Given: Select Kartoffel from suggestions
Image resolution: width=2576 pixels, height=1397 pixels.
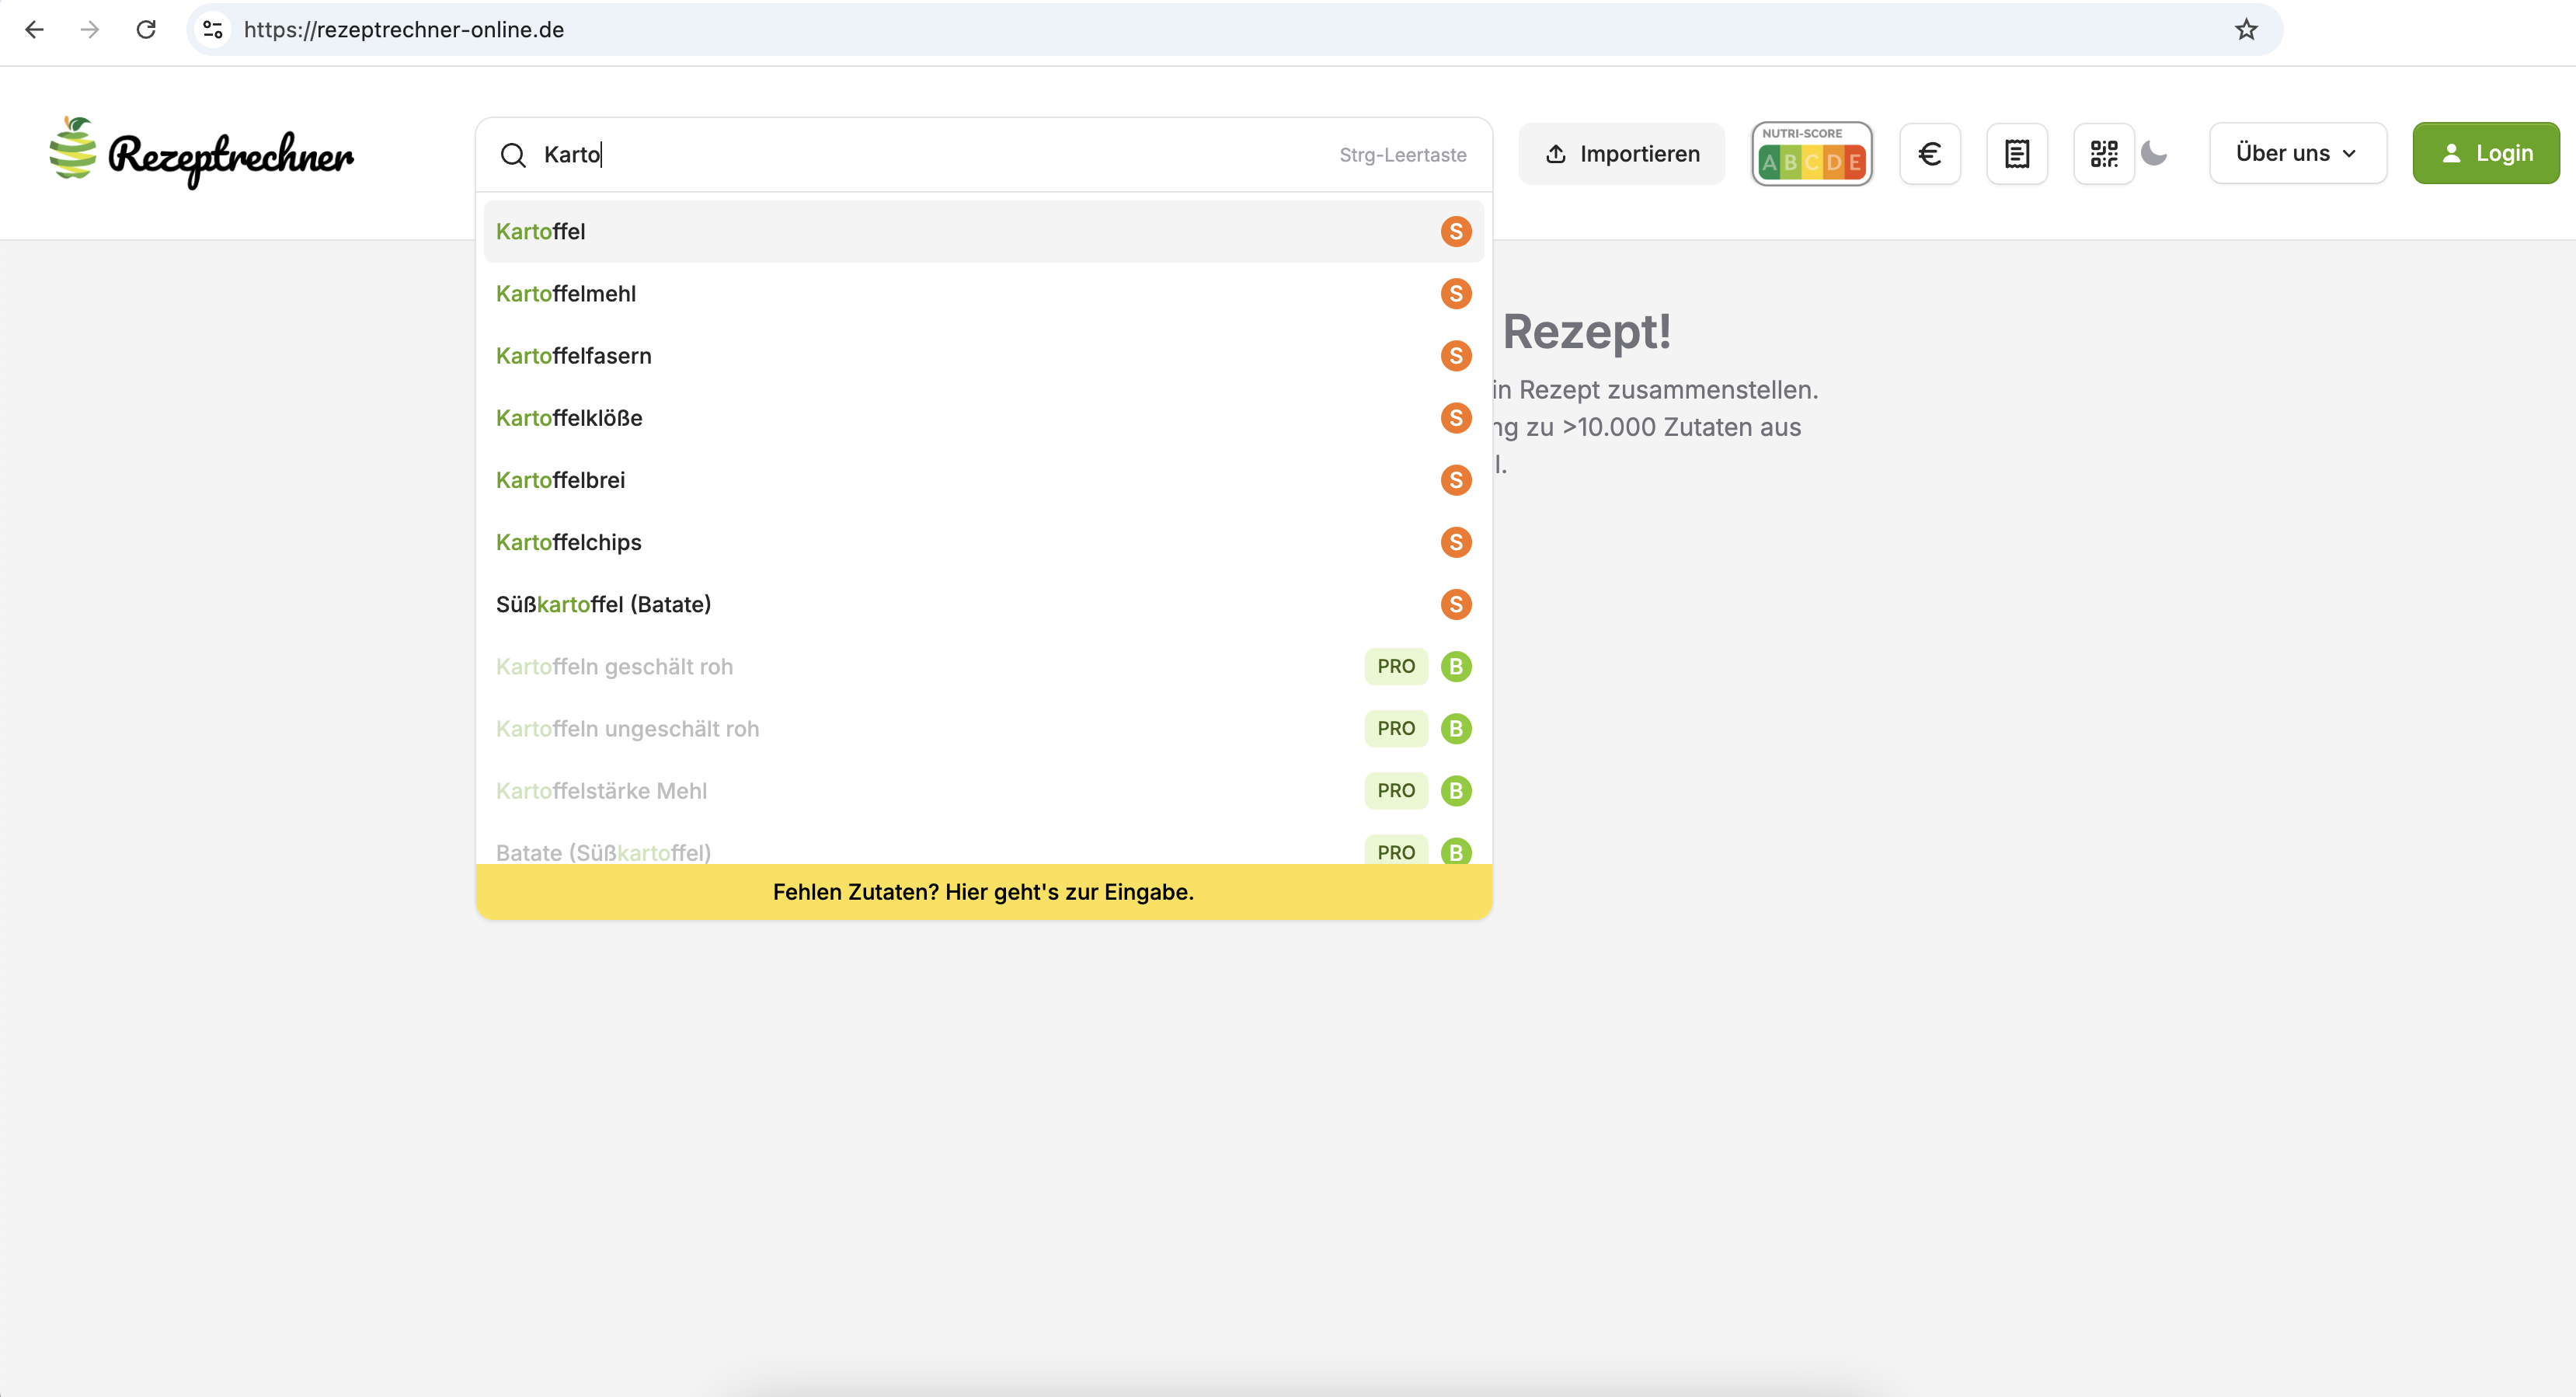Looking at the screenshot, I should pyautogui.click(x=541, y=231).
